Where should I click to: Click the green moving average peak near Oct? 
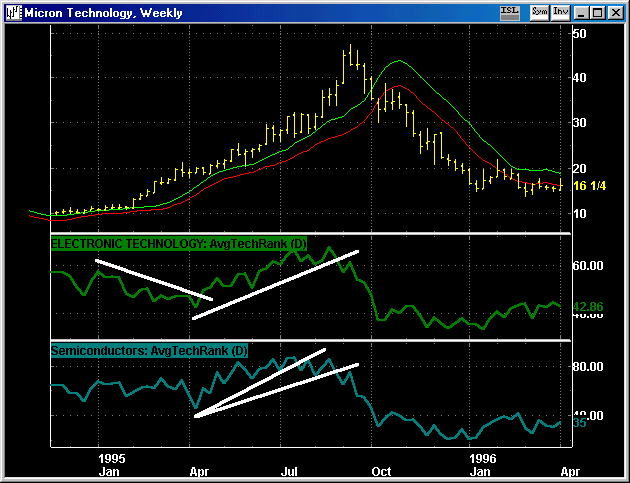399,61
